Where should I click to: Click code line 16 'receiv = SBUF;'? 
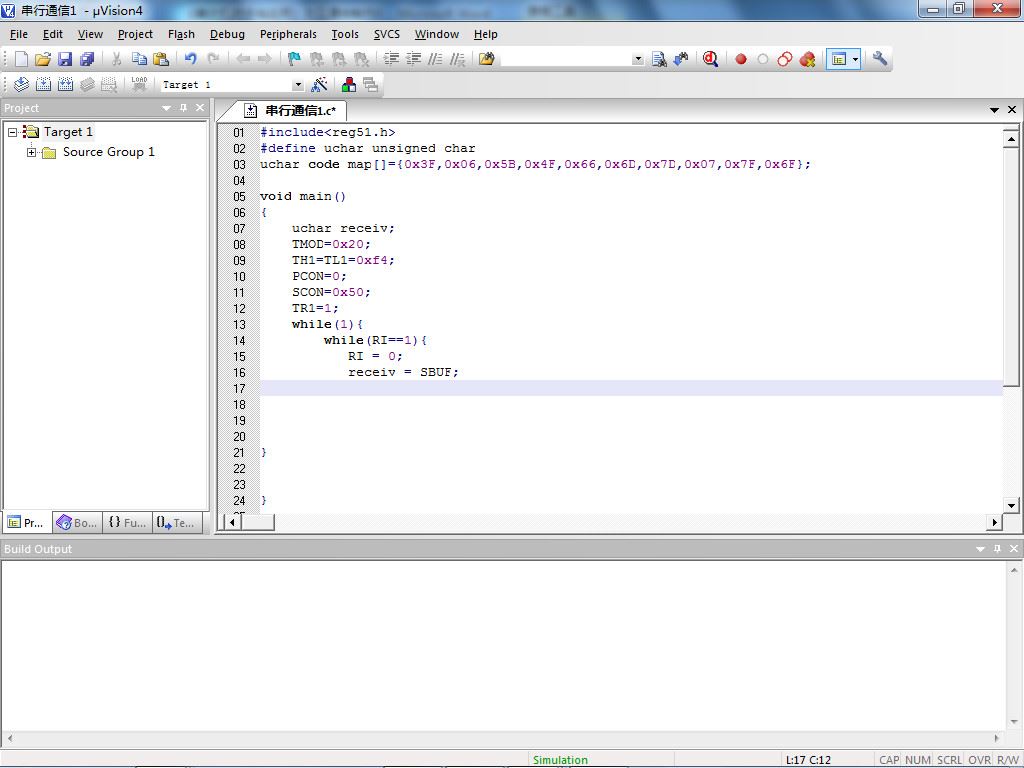click(403, 372)
